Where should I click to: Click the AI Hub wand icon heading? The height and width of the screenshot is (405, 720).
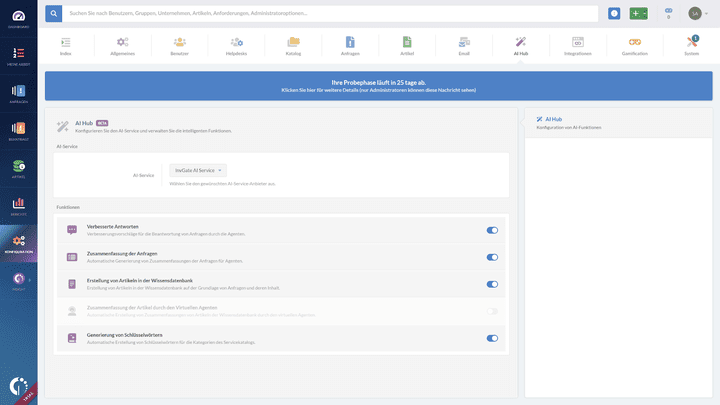(x=62, y=126)
